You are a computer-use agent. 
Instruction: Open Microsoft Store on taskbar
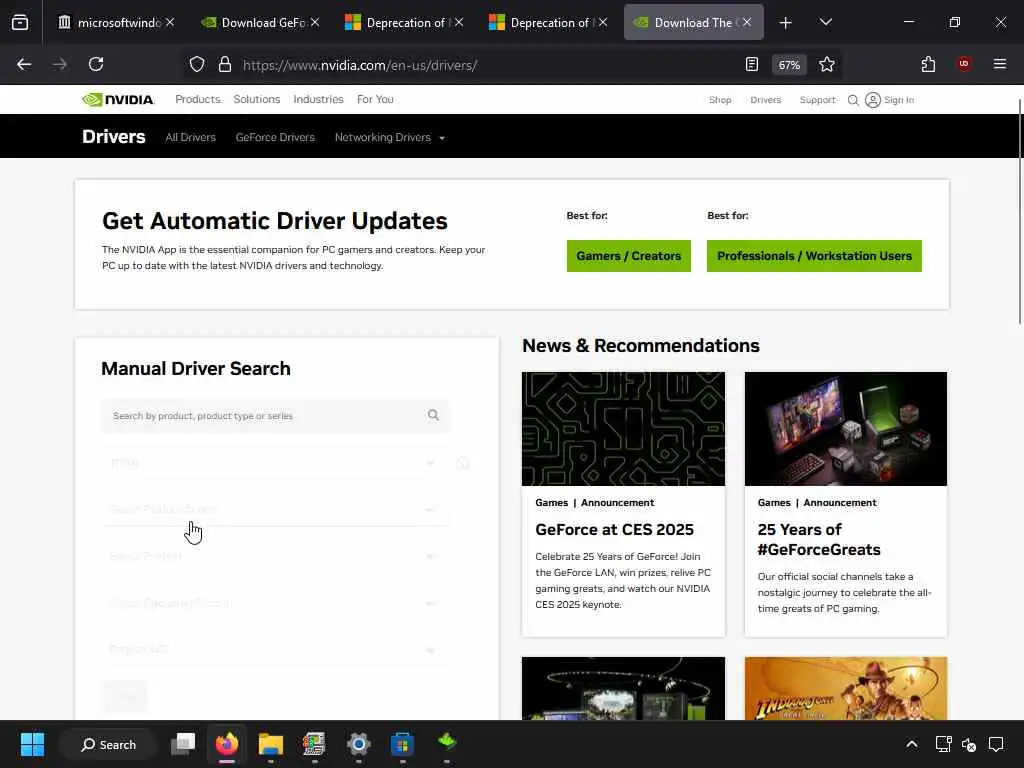(x=402, y=744)
